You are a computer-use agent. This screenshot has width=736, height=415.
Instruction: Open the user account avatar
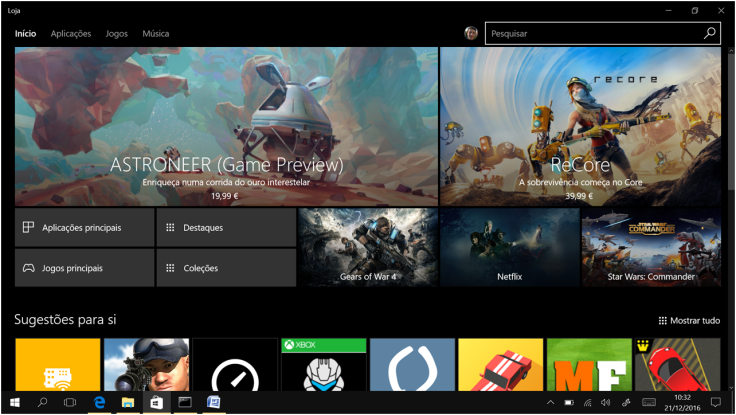point(471,33)
